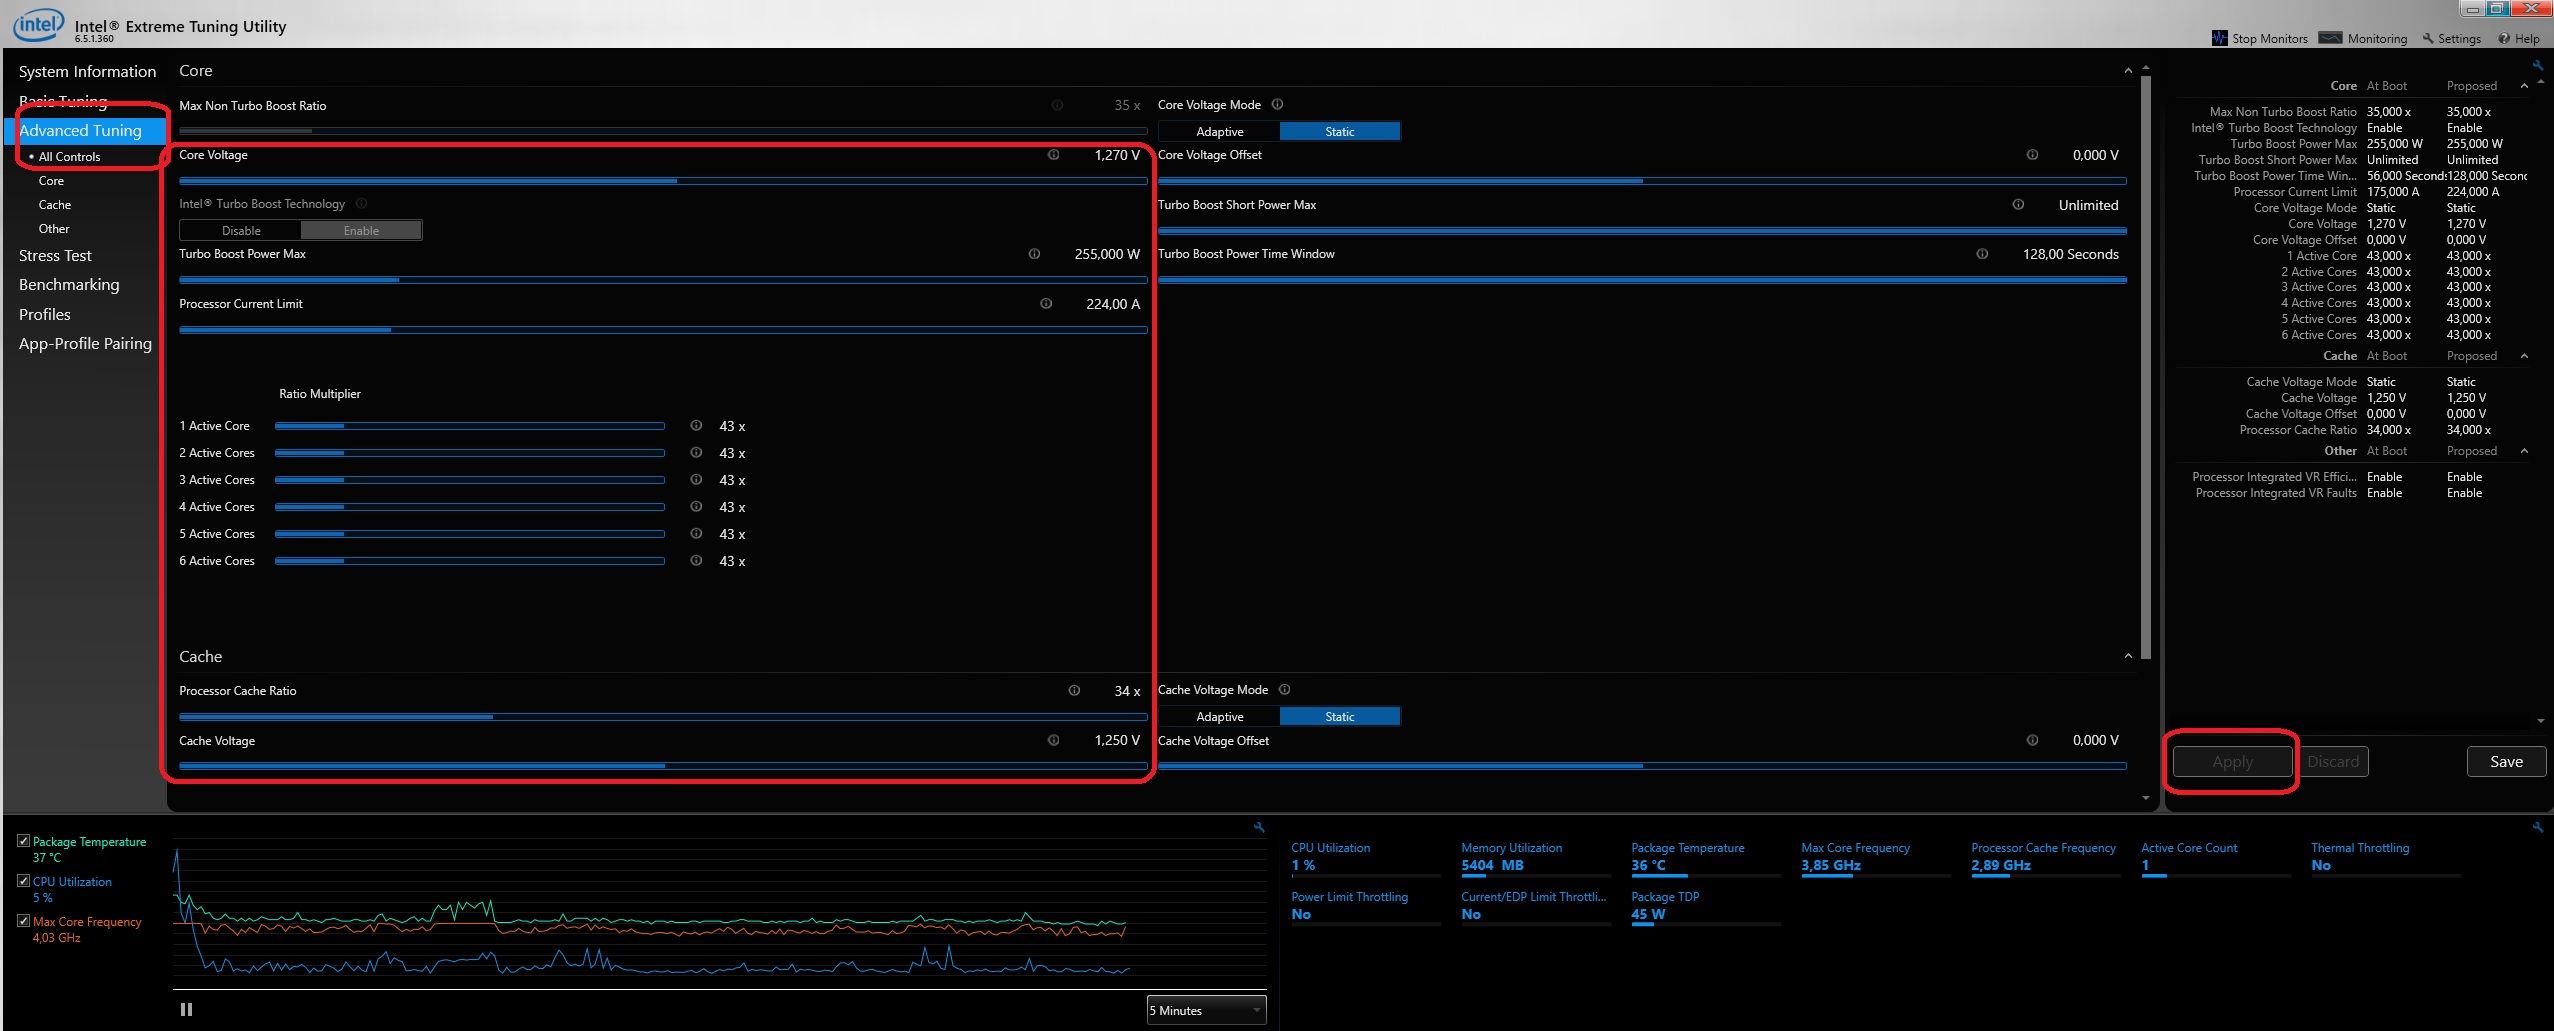
Task: Open the Stress Test section
Action: coord(55,256)
